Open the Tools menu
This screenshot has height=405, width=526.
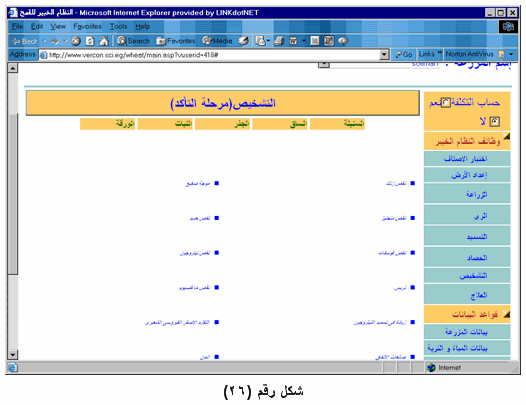tap(118, 26)
